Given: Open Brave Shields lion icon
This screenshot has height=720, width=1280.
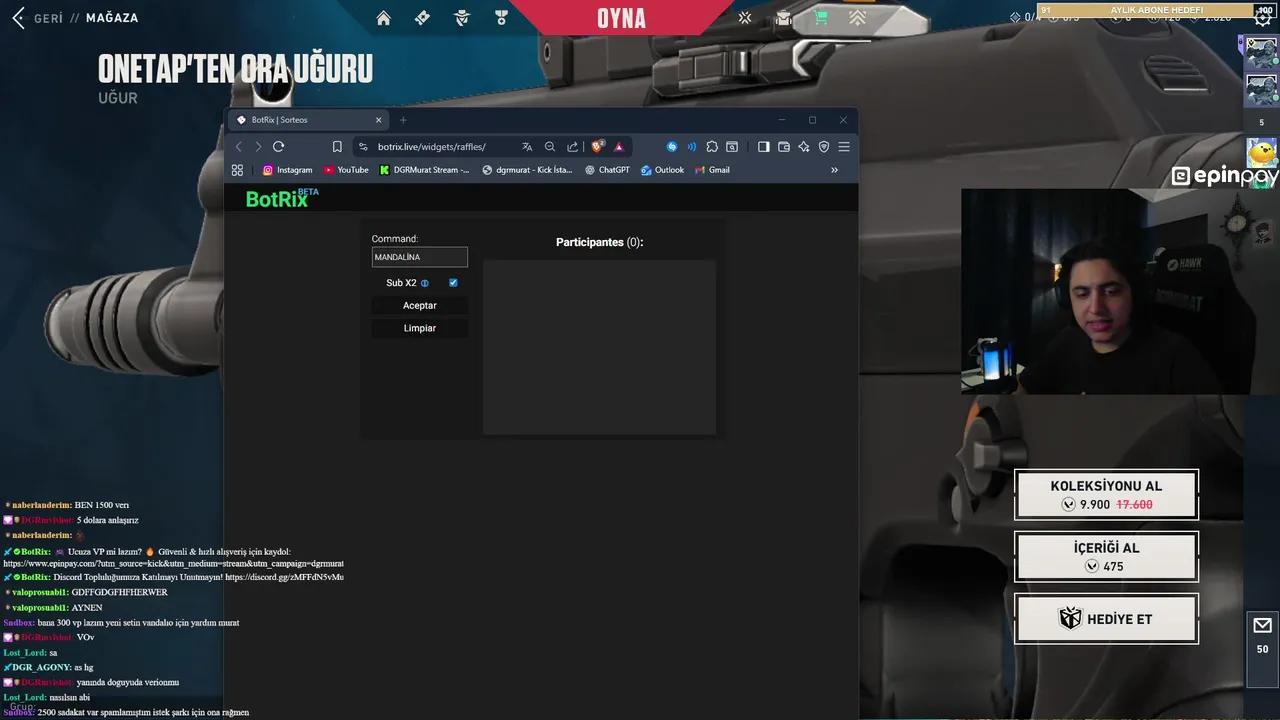Looking at the screenshot, I should (x=598, y=147).
